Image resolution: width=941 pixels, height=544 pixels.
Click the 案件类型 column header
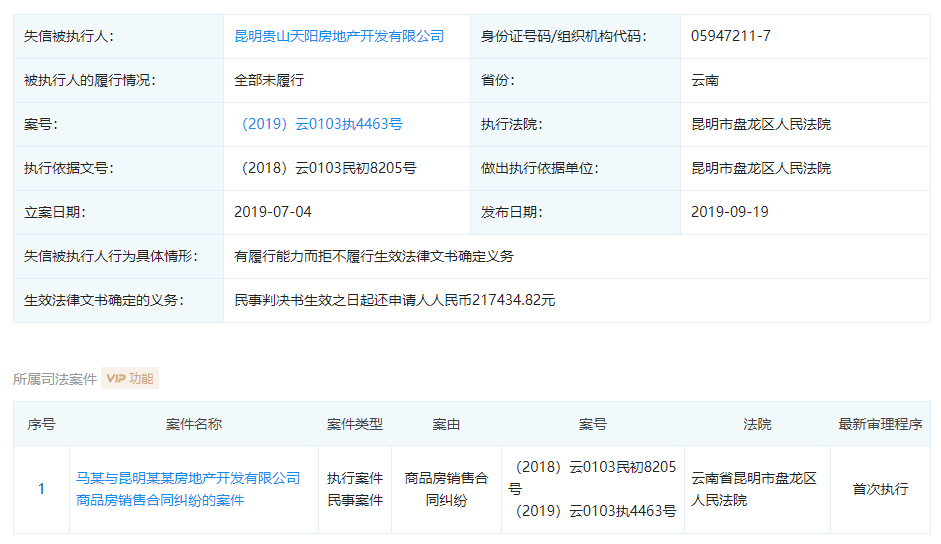click(355, 424)
